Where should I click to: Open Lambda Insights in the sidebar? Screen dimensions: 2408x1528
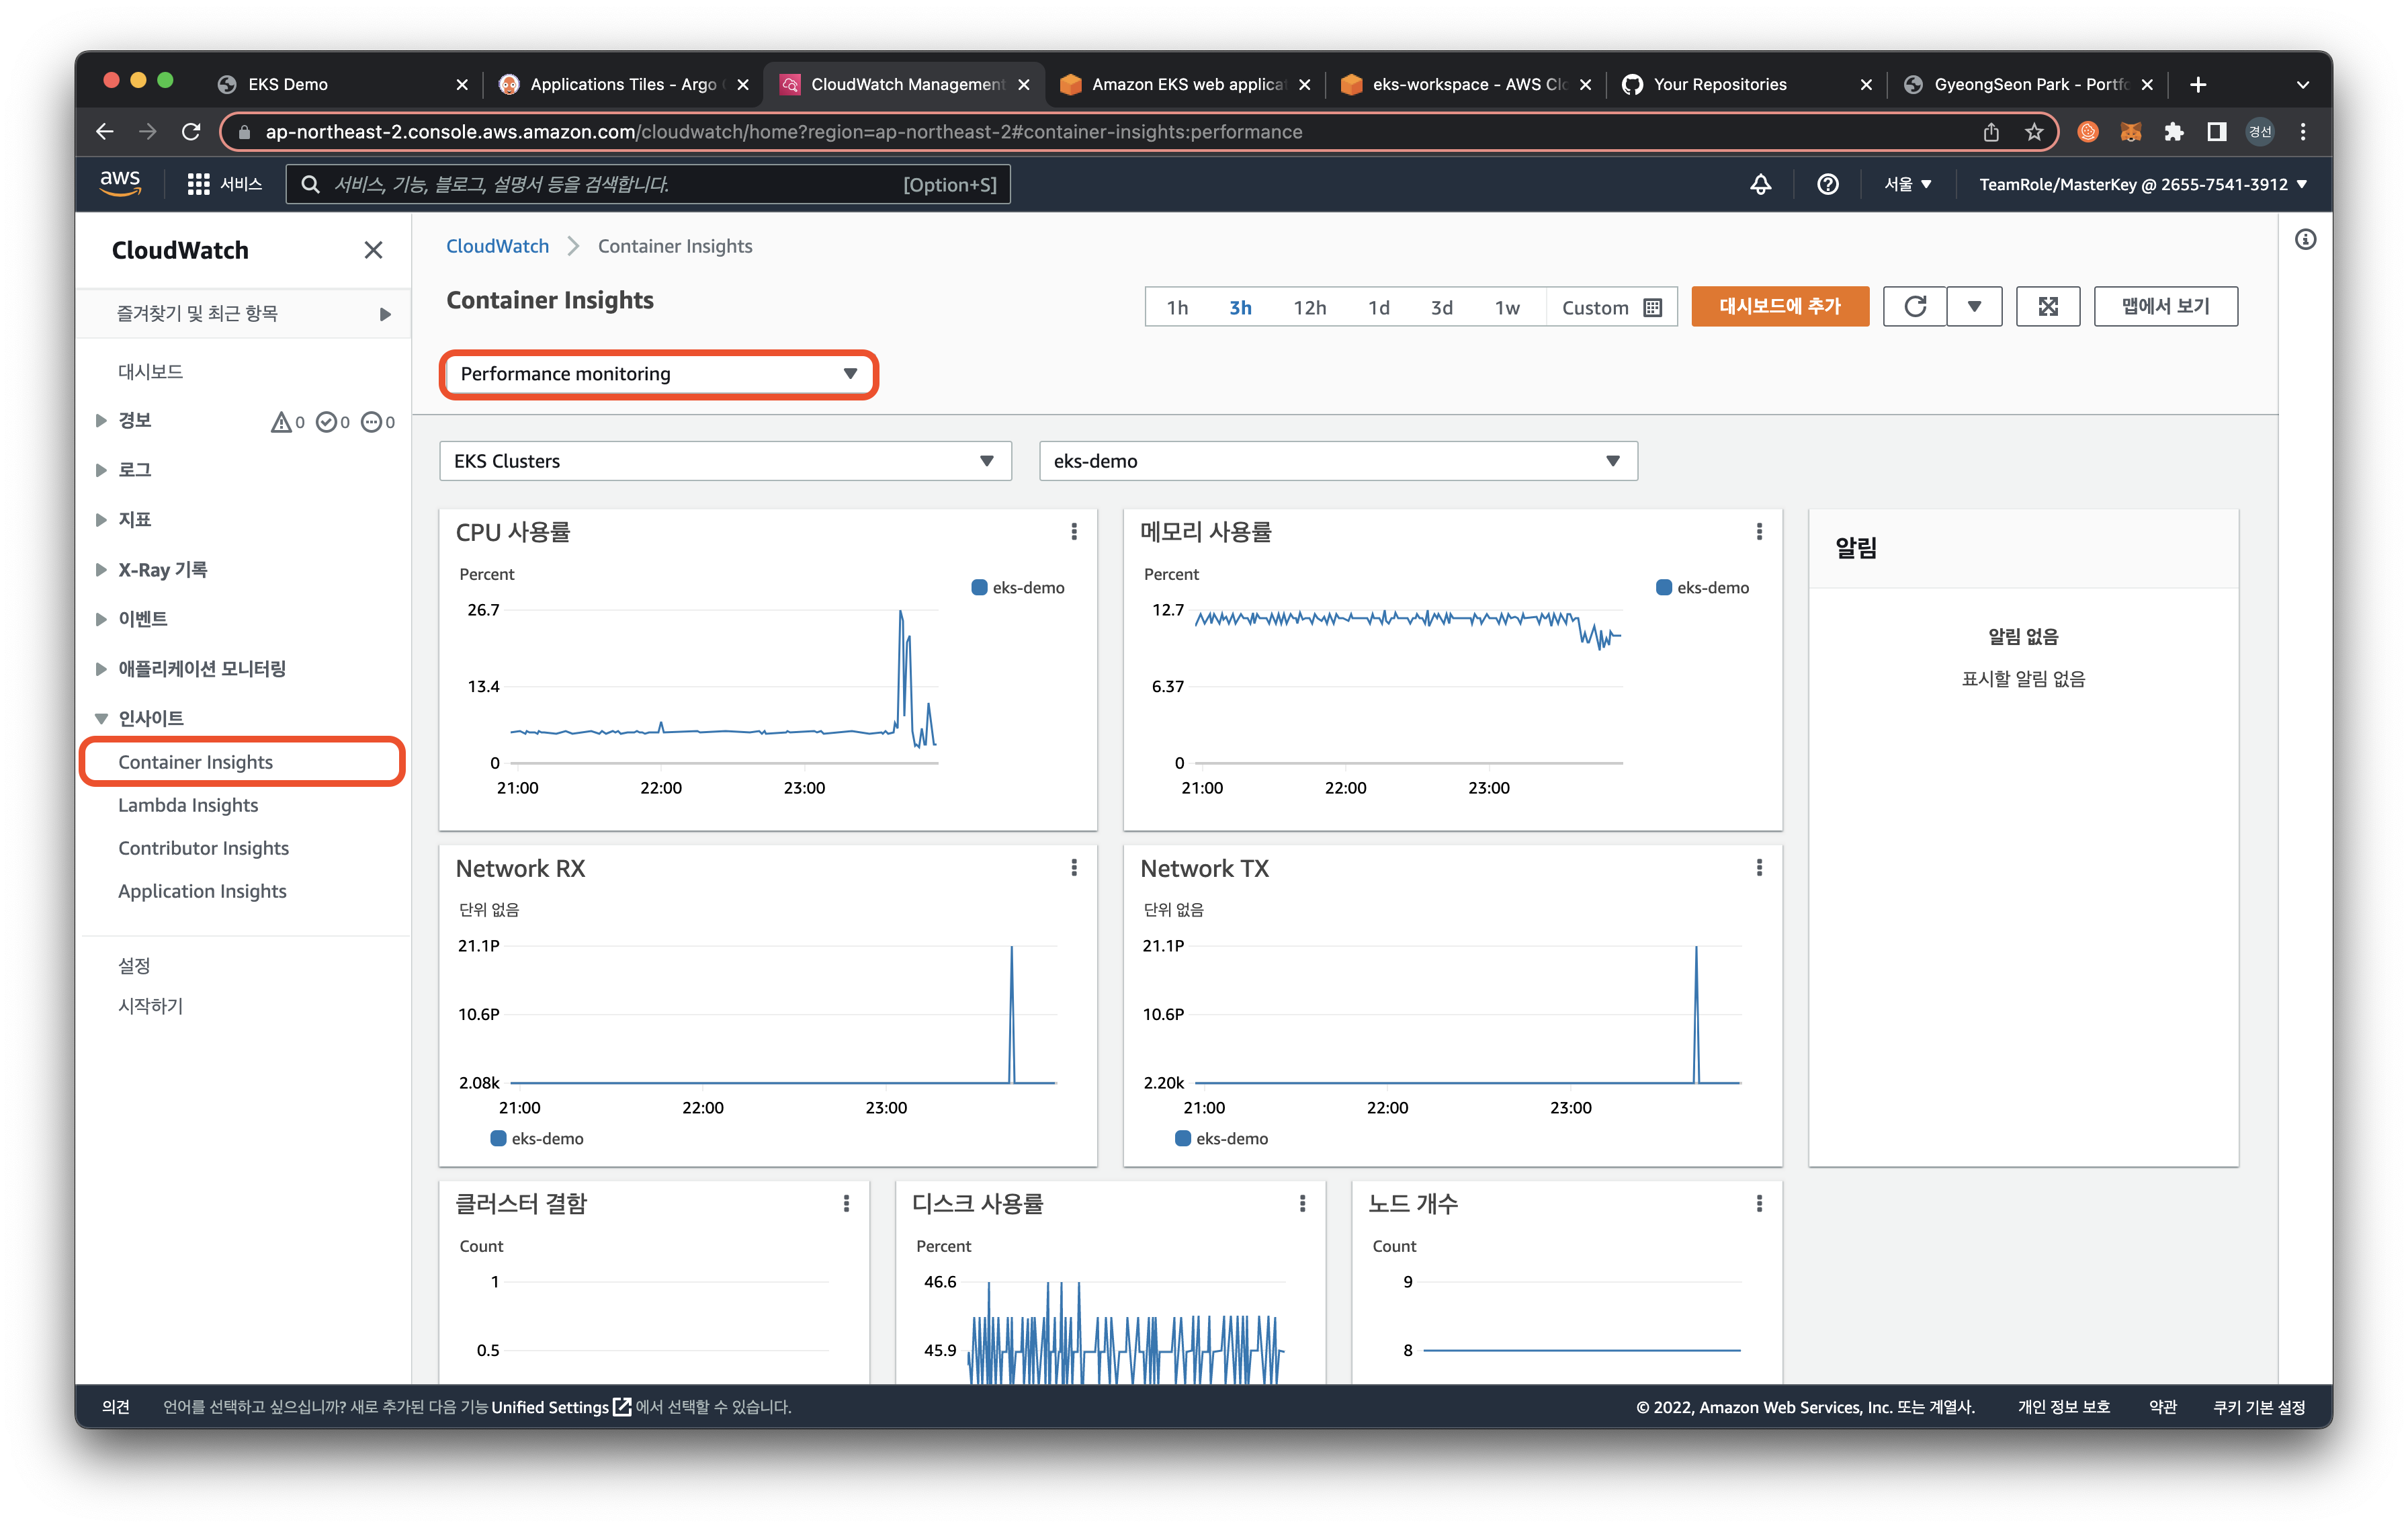(x=188, y=805)
